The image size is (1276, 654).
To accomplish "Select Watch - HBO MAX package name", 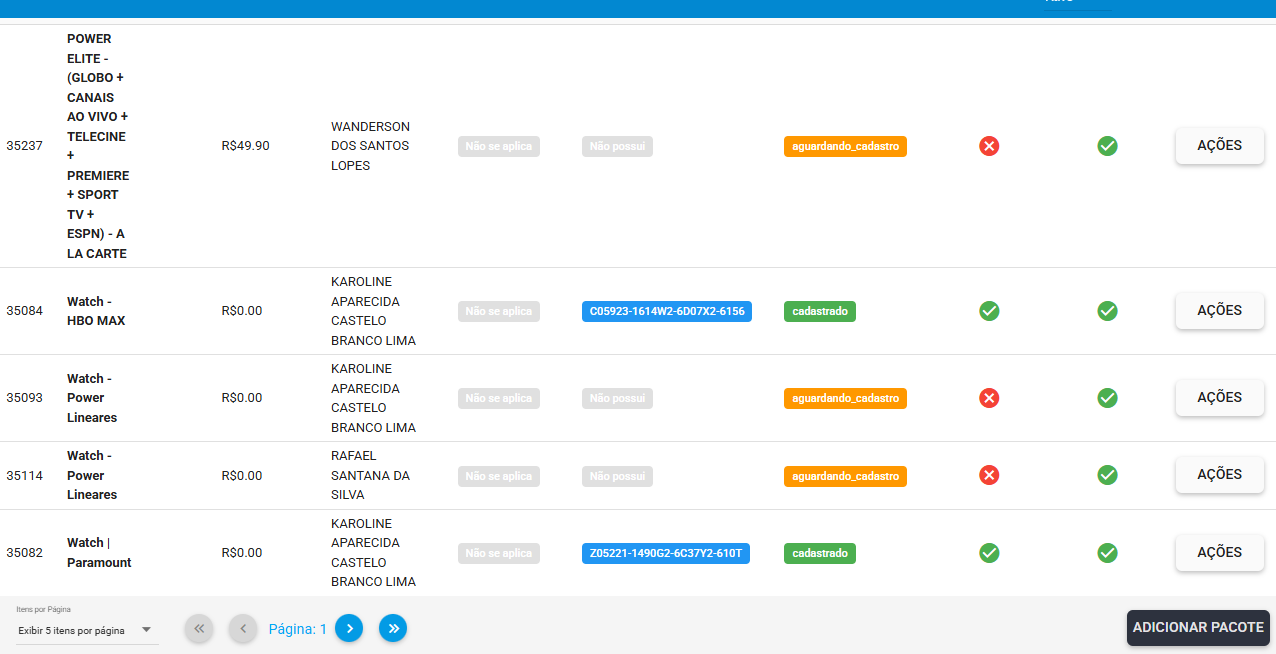I will pos(96,311).
